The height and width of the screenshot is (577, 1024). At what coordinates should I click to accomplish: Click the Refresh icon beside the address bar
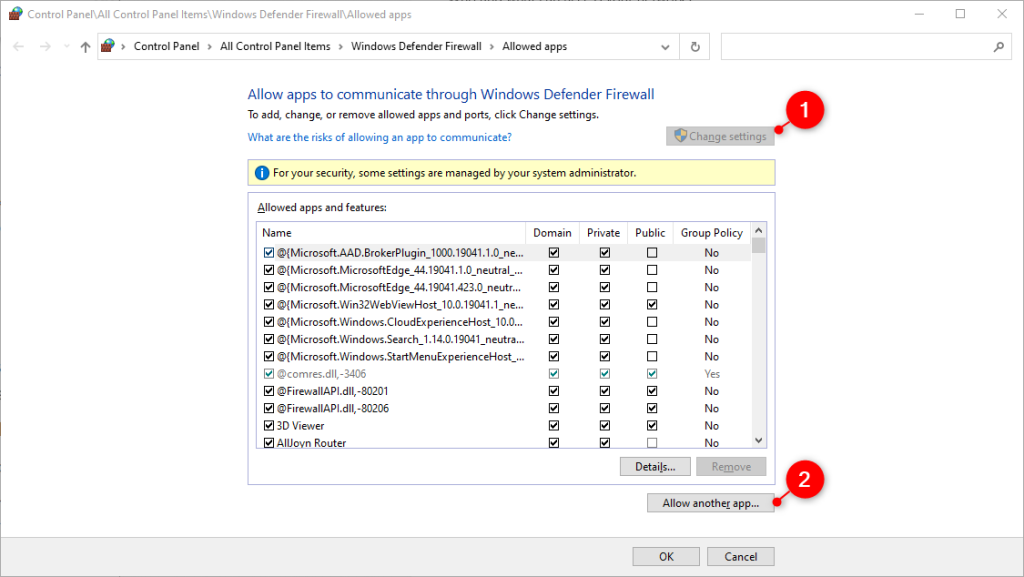[694, 46]
